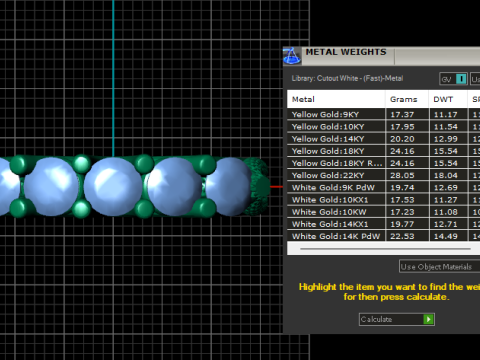Click the horizontal scrollbar under metal table
The width and height of the screenshot is (480, 360).
(x=385, y=249)
